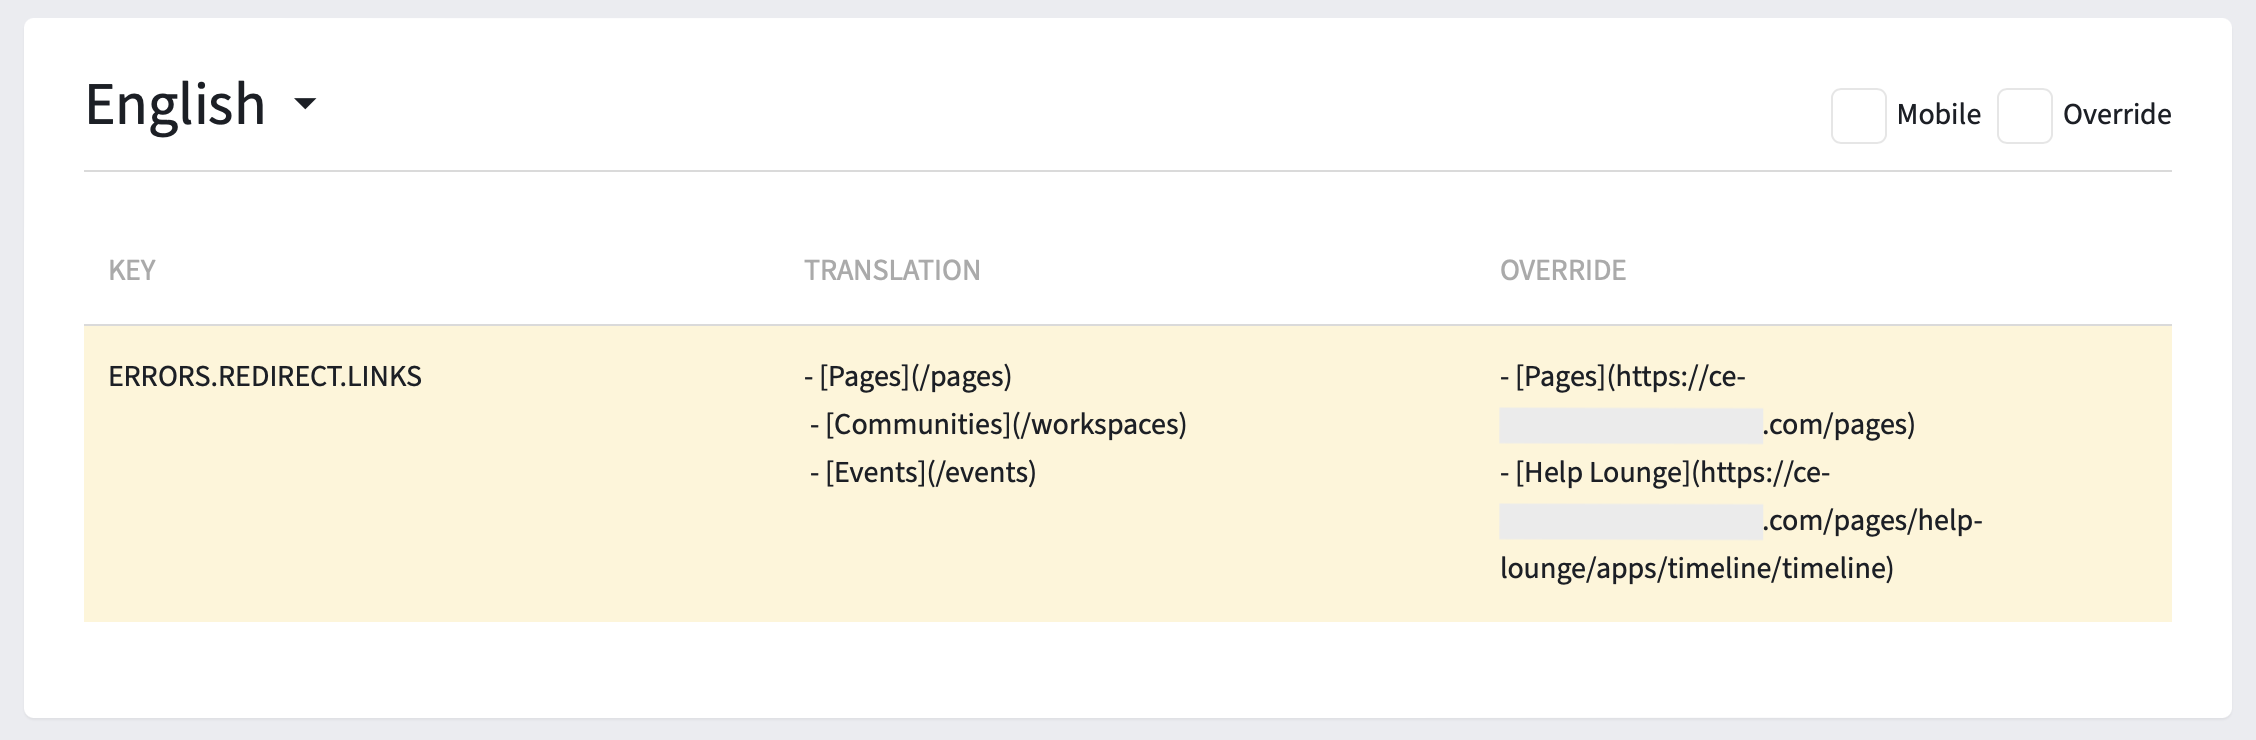The height and width of the screenshot is (740, 2256).
Task: Select the ERRORS.REDIRECT.LINKS key cell
Action: pyautogui.click(x=265, y=376)
